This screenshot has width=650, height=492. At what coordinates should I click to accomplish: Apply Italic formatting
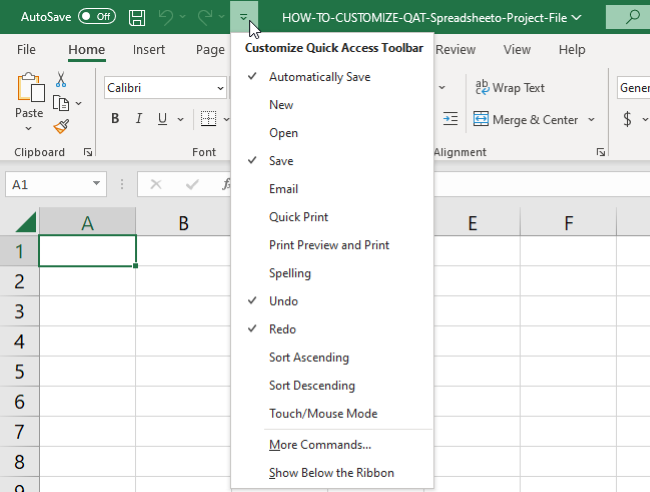138,119
